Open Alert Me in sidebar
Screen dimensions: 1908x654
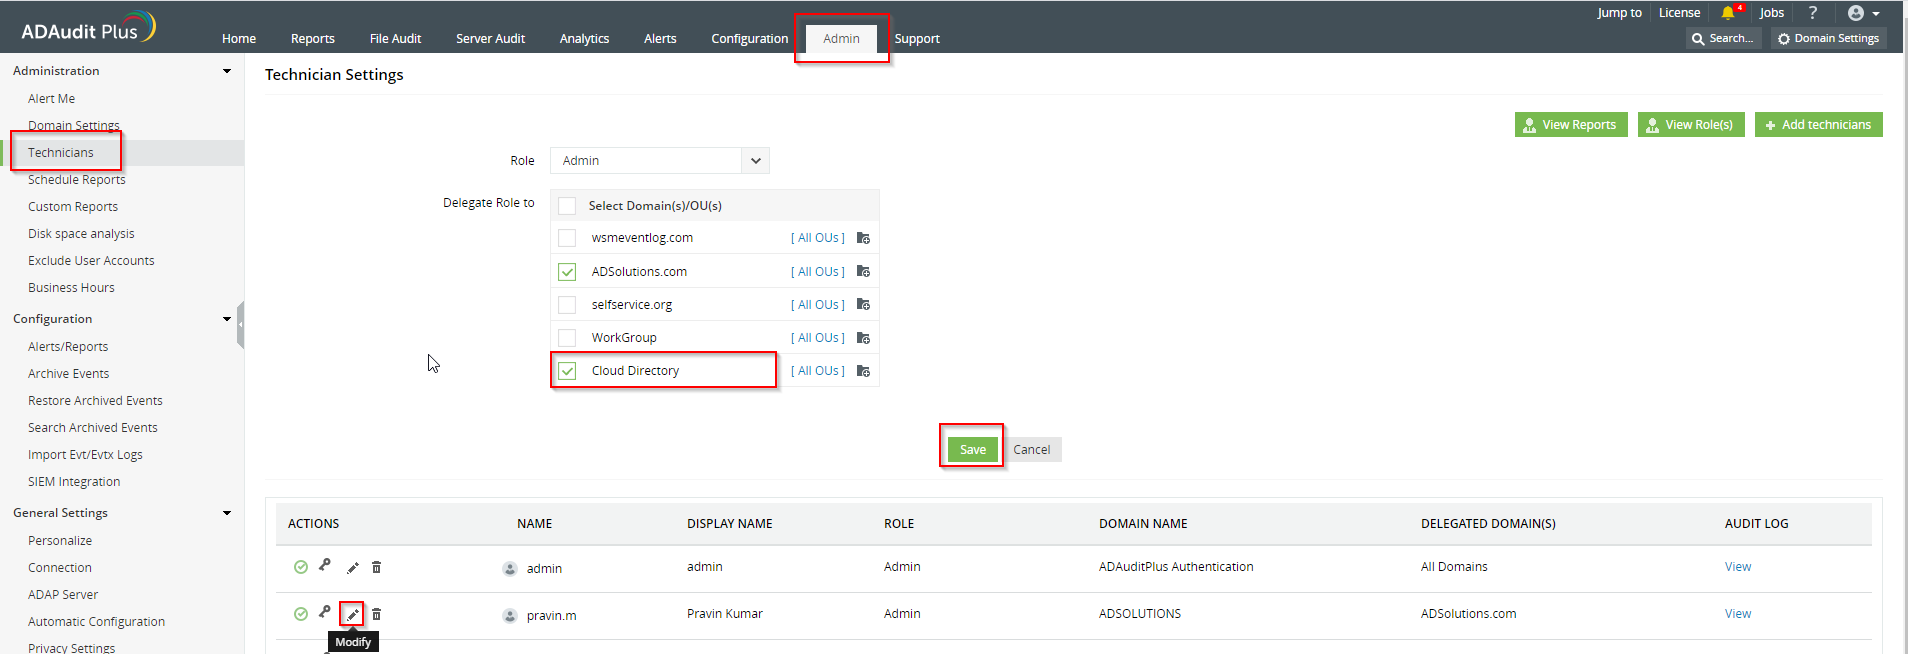tap(52, 99)
